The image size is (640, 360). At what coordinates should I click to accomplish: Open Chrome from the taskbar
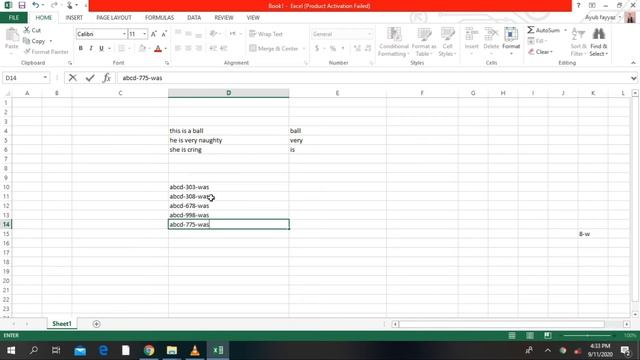149,350
